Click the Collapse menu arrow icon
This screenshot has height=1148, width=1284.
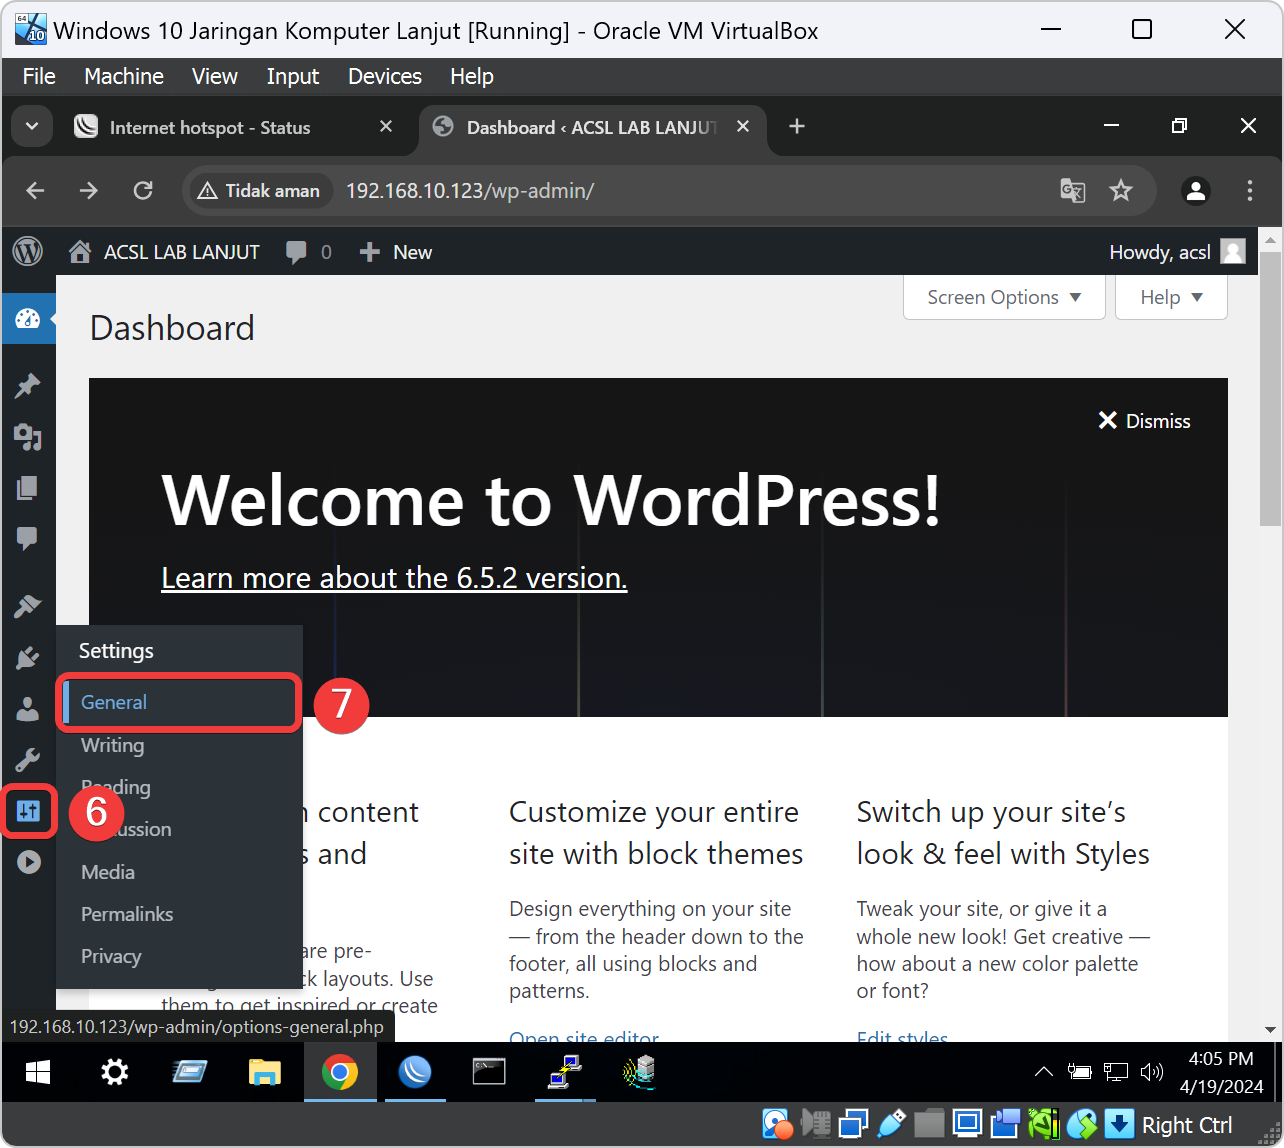click(28, 862)
